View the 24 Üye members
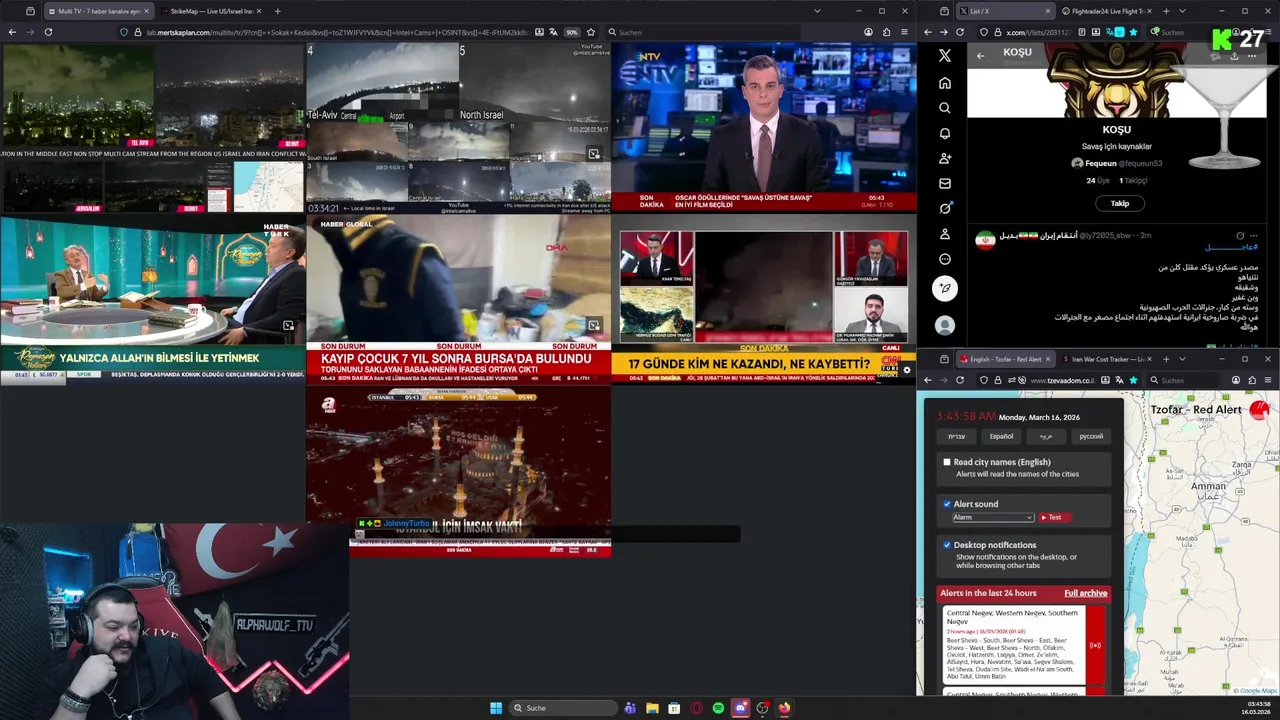Screen dimensions: 1280x720 click(1098, 181)
